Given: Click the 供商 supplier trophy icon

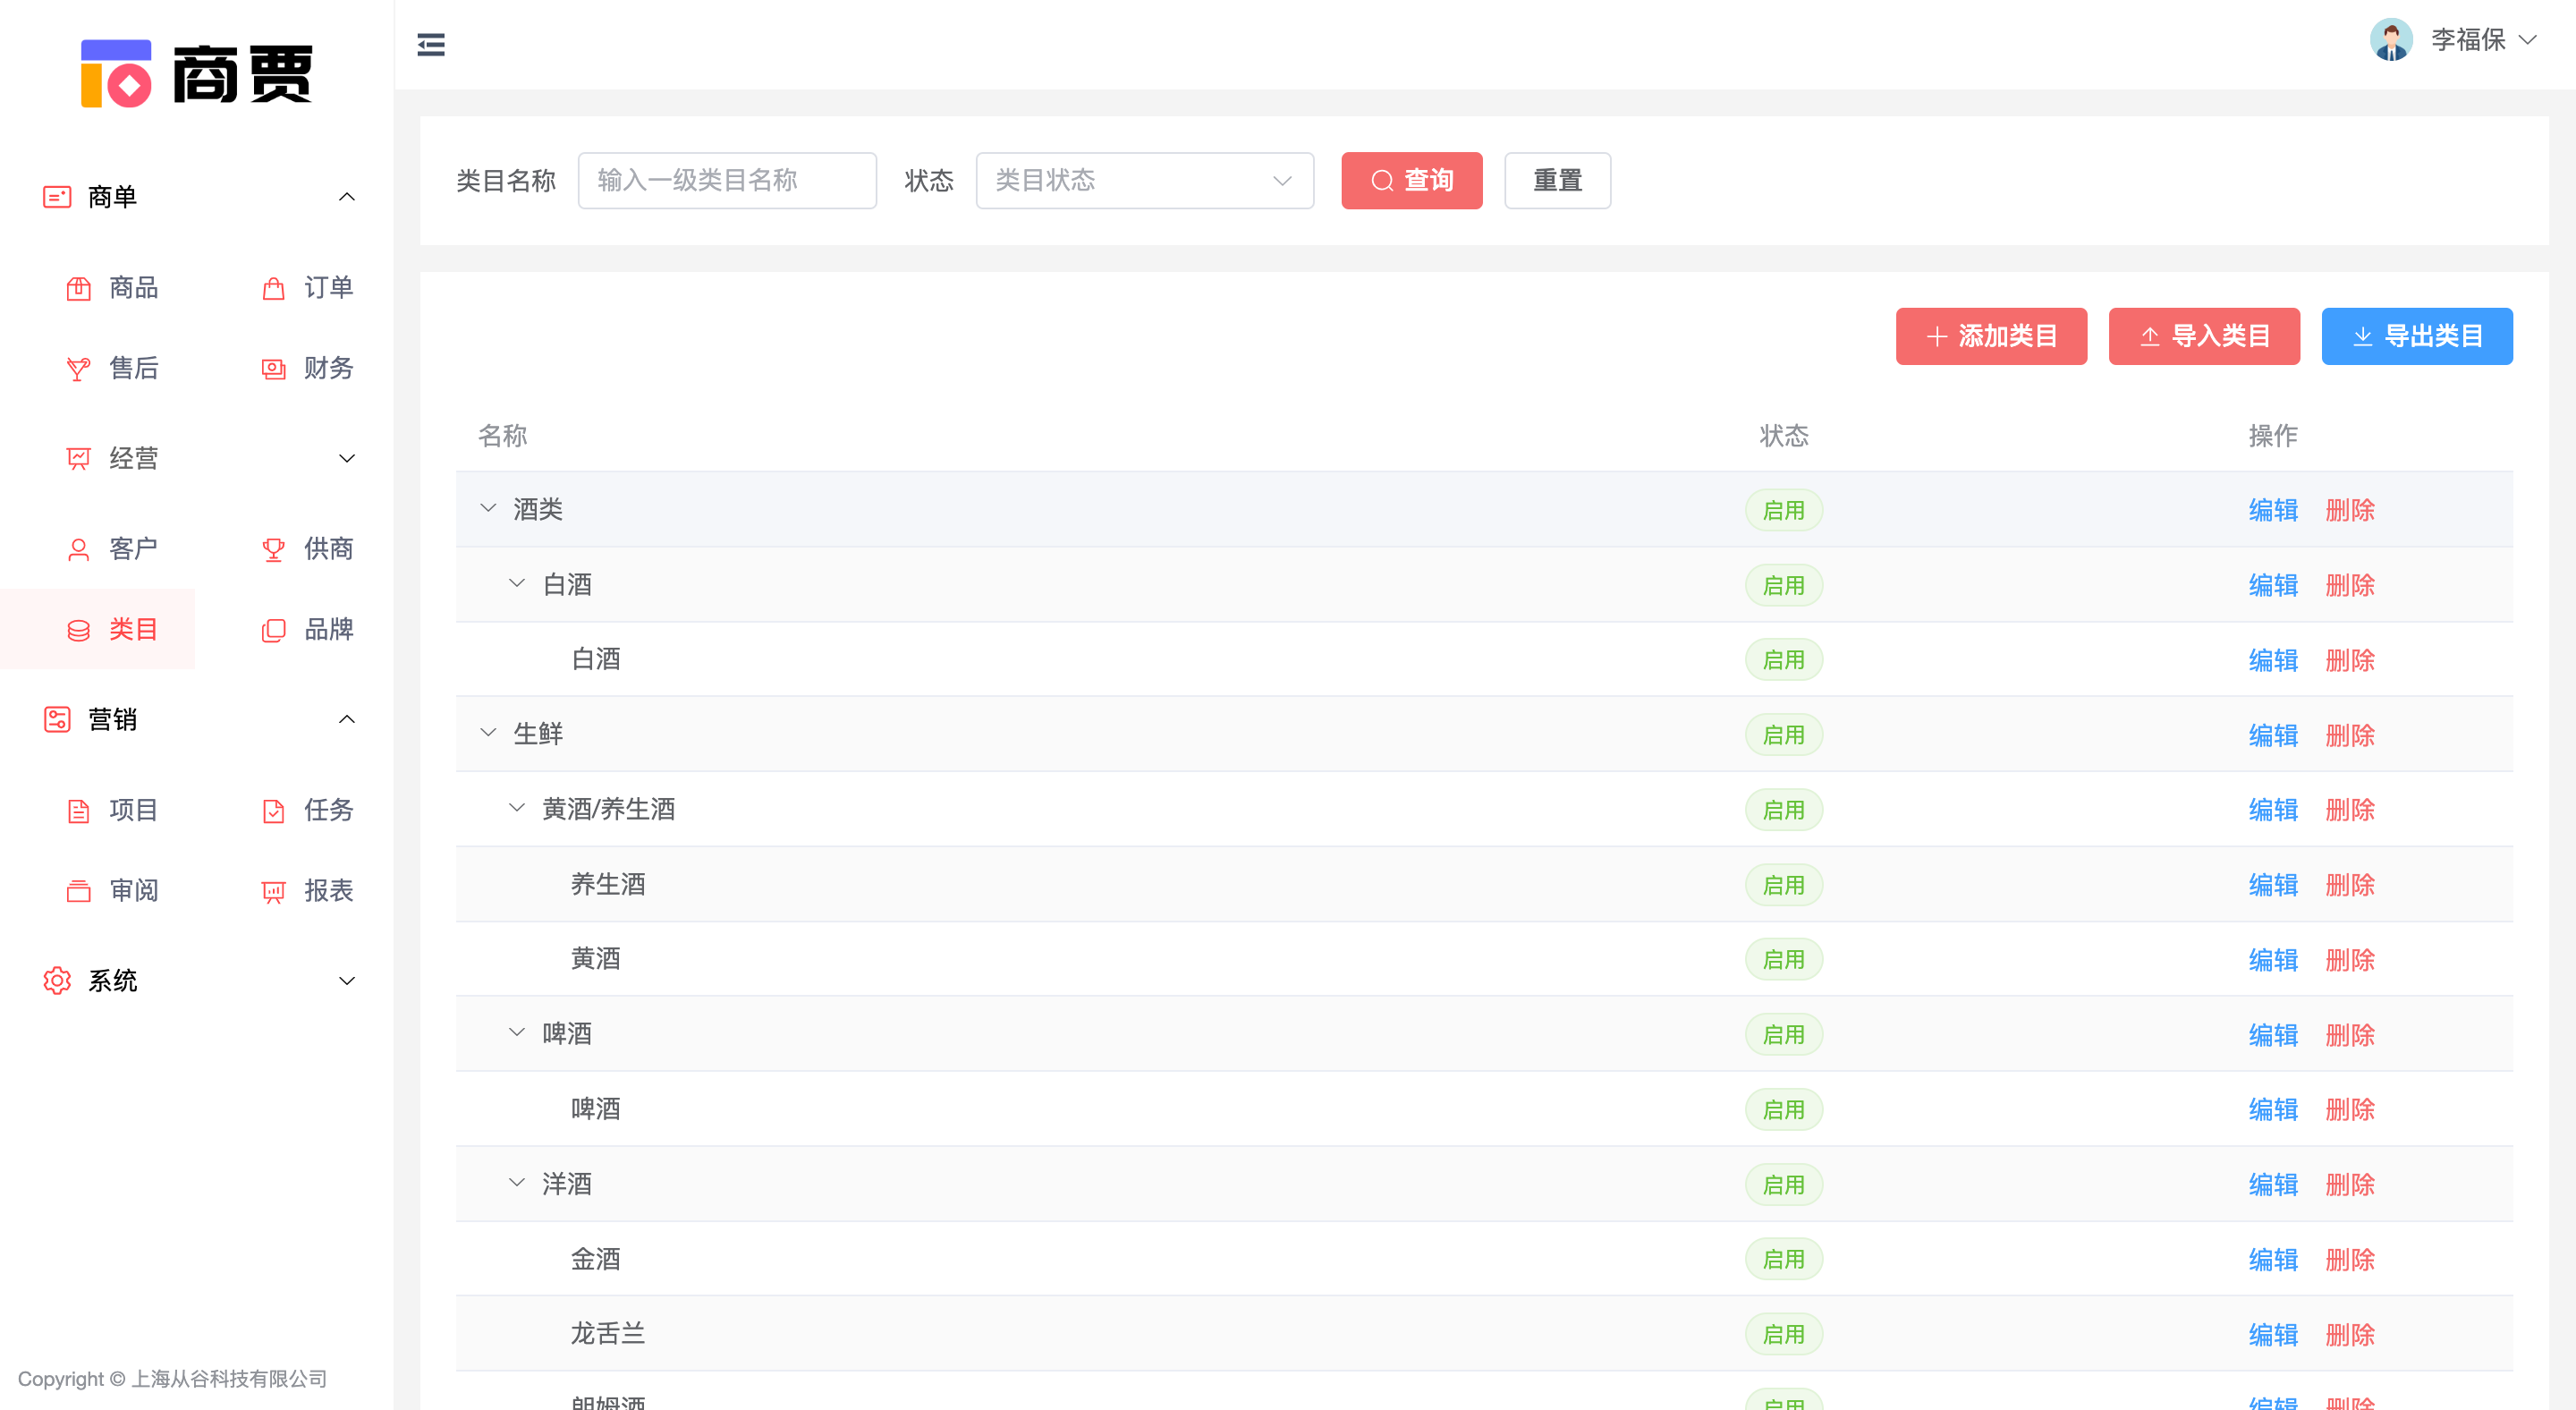Looking at the screenshot, I should (273, 549).
